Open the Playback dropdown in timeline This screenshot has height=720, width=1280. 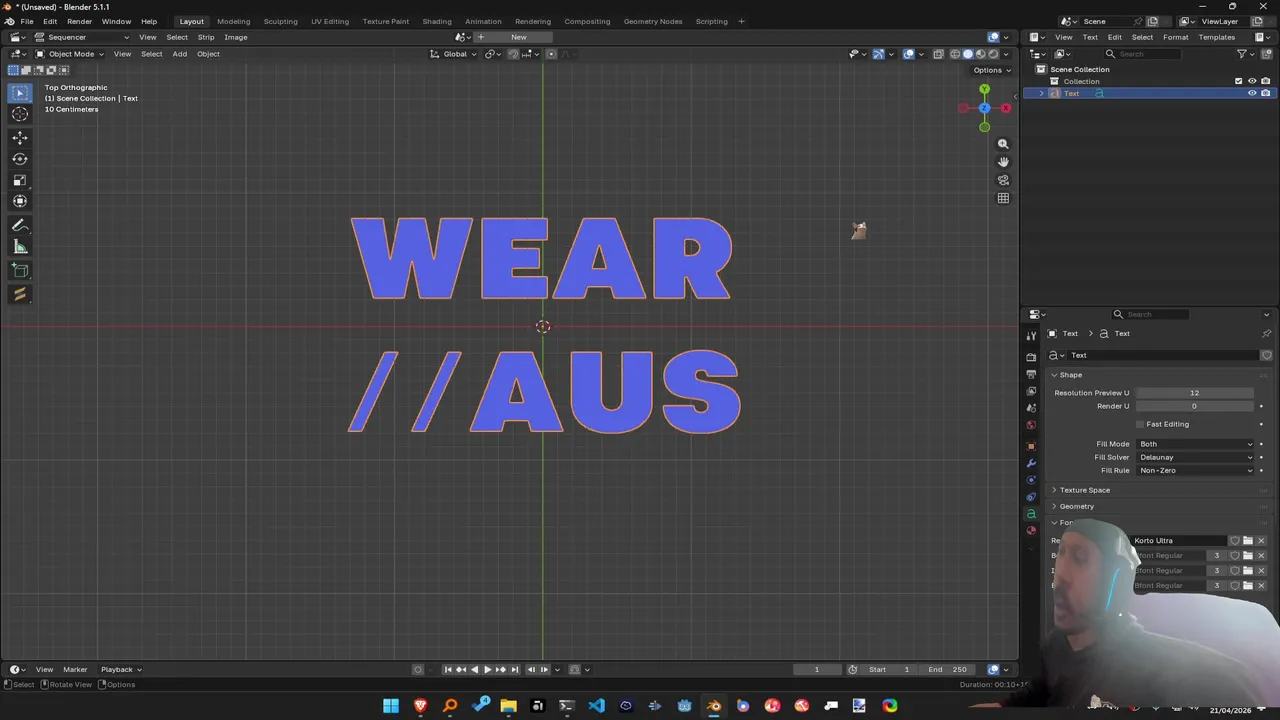120,669
